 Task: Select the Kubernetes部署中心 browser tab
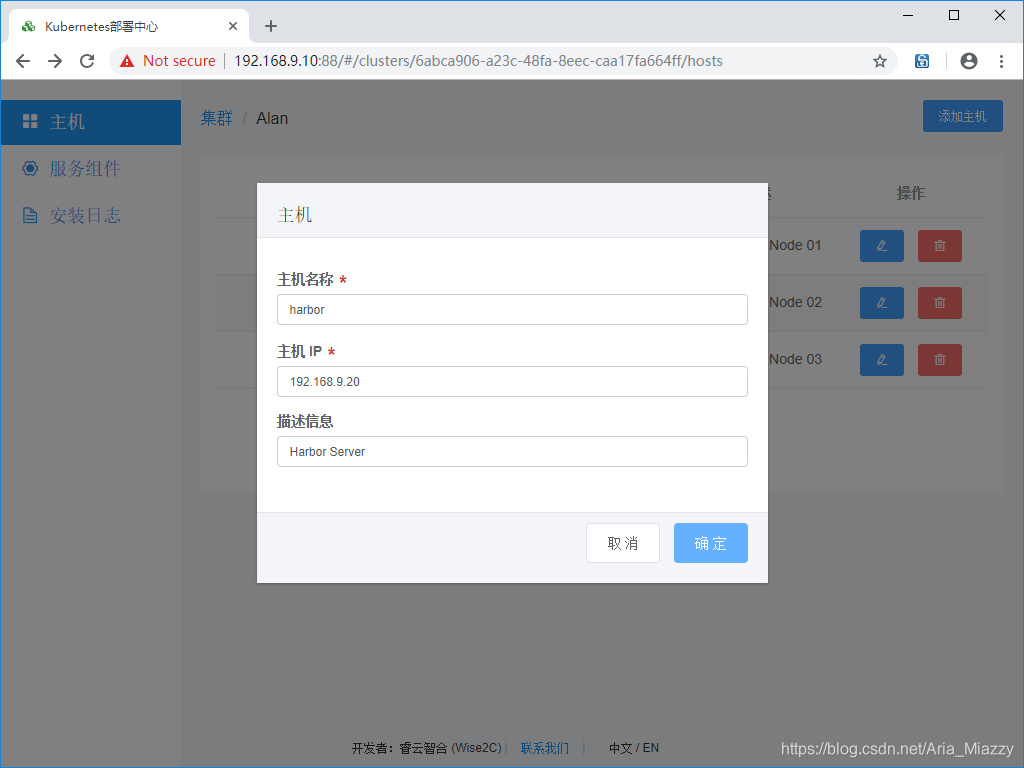tap(129, 26)
